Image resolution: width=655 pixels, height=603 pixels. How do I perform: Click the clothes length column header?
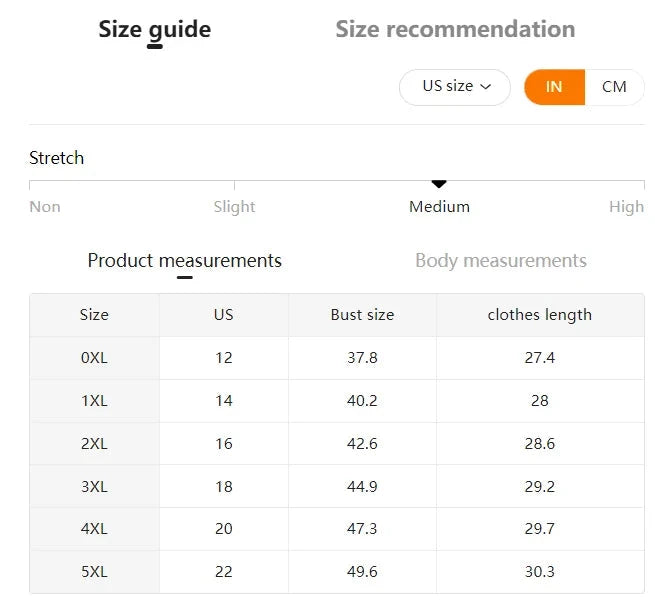pyautogui.click(x=539, y=315)
